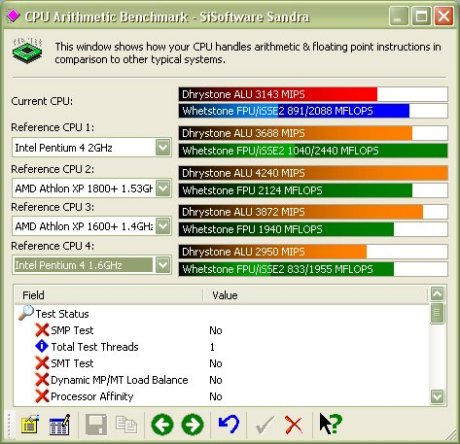Click the list scrollbar thumb
460x444 pixels.
point(437,313)
